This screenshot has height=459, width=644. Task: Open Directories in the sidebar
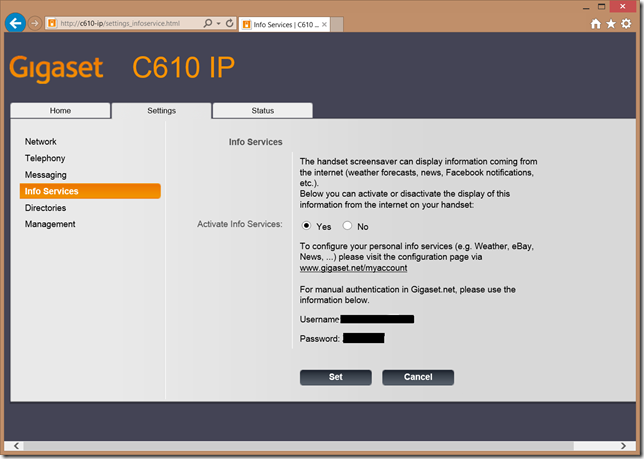[x=45, y=208]
